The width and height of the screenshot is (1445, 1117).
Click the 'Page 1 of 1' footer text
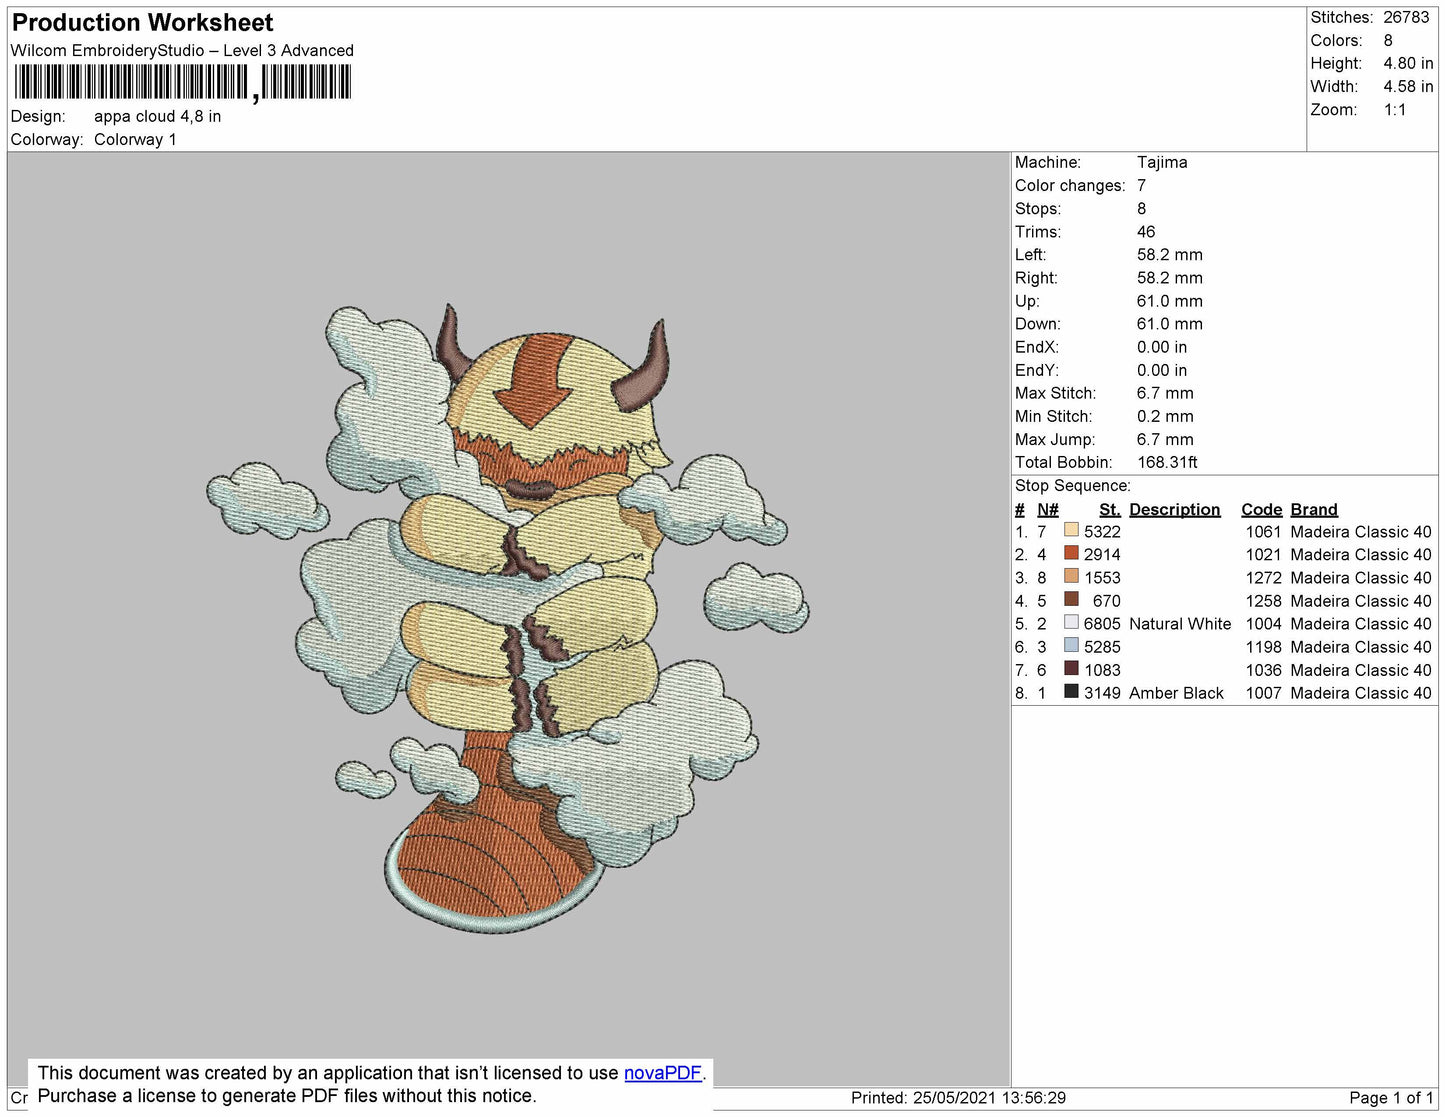(1391, 1097)
